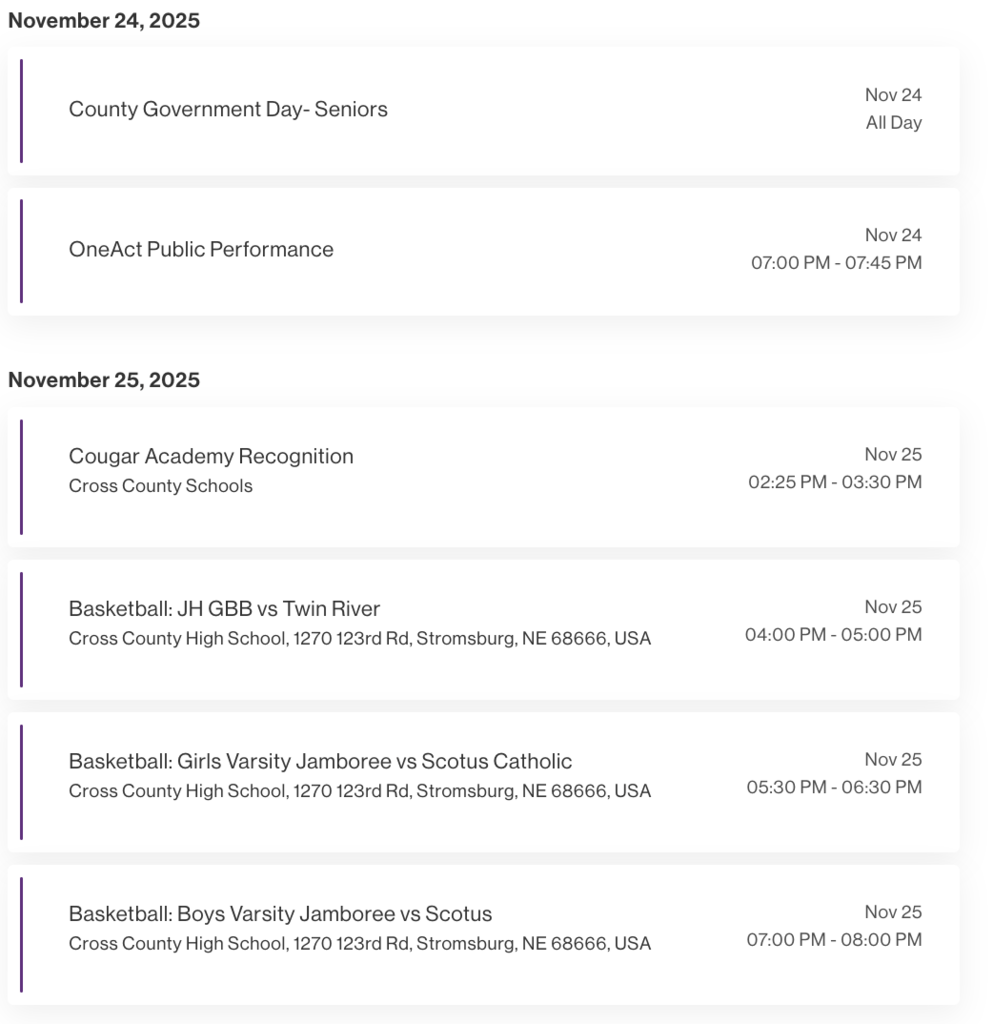Click the 07:00 PM - 07:45 PM time
The height and width of the screenshot is (1024, 993).
coord(836,263)
